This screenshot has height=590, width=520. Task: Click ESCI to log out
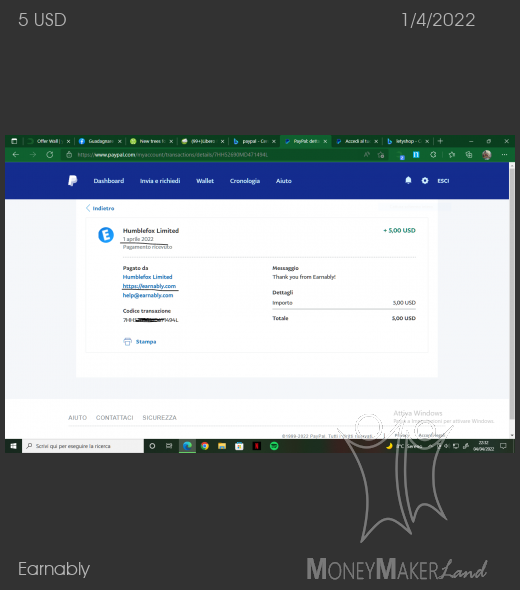click(443, 181)
